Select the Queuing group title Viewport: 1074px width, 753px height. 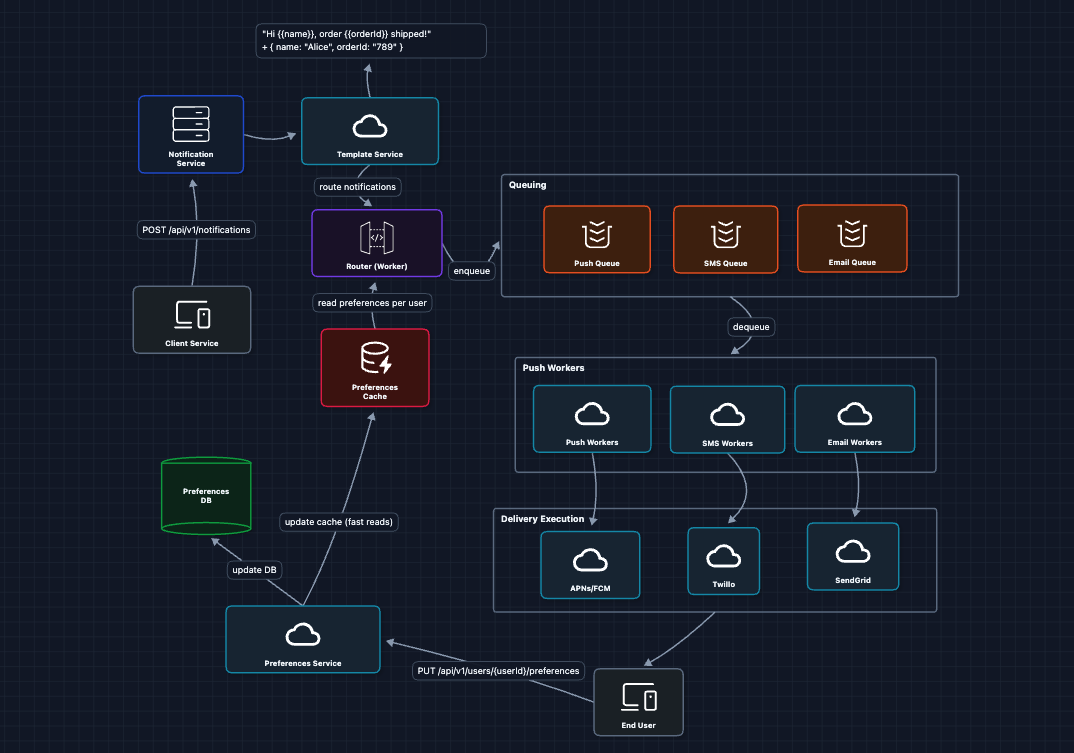tap(528, 185)
